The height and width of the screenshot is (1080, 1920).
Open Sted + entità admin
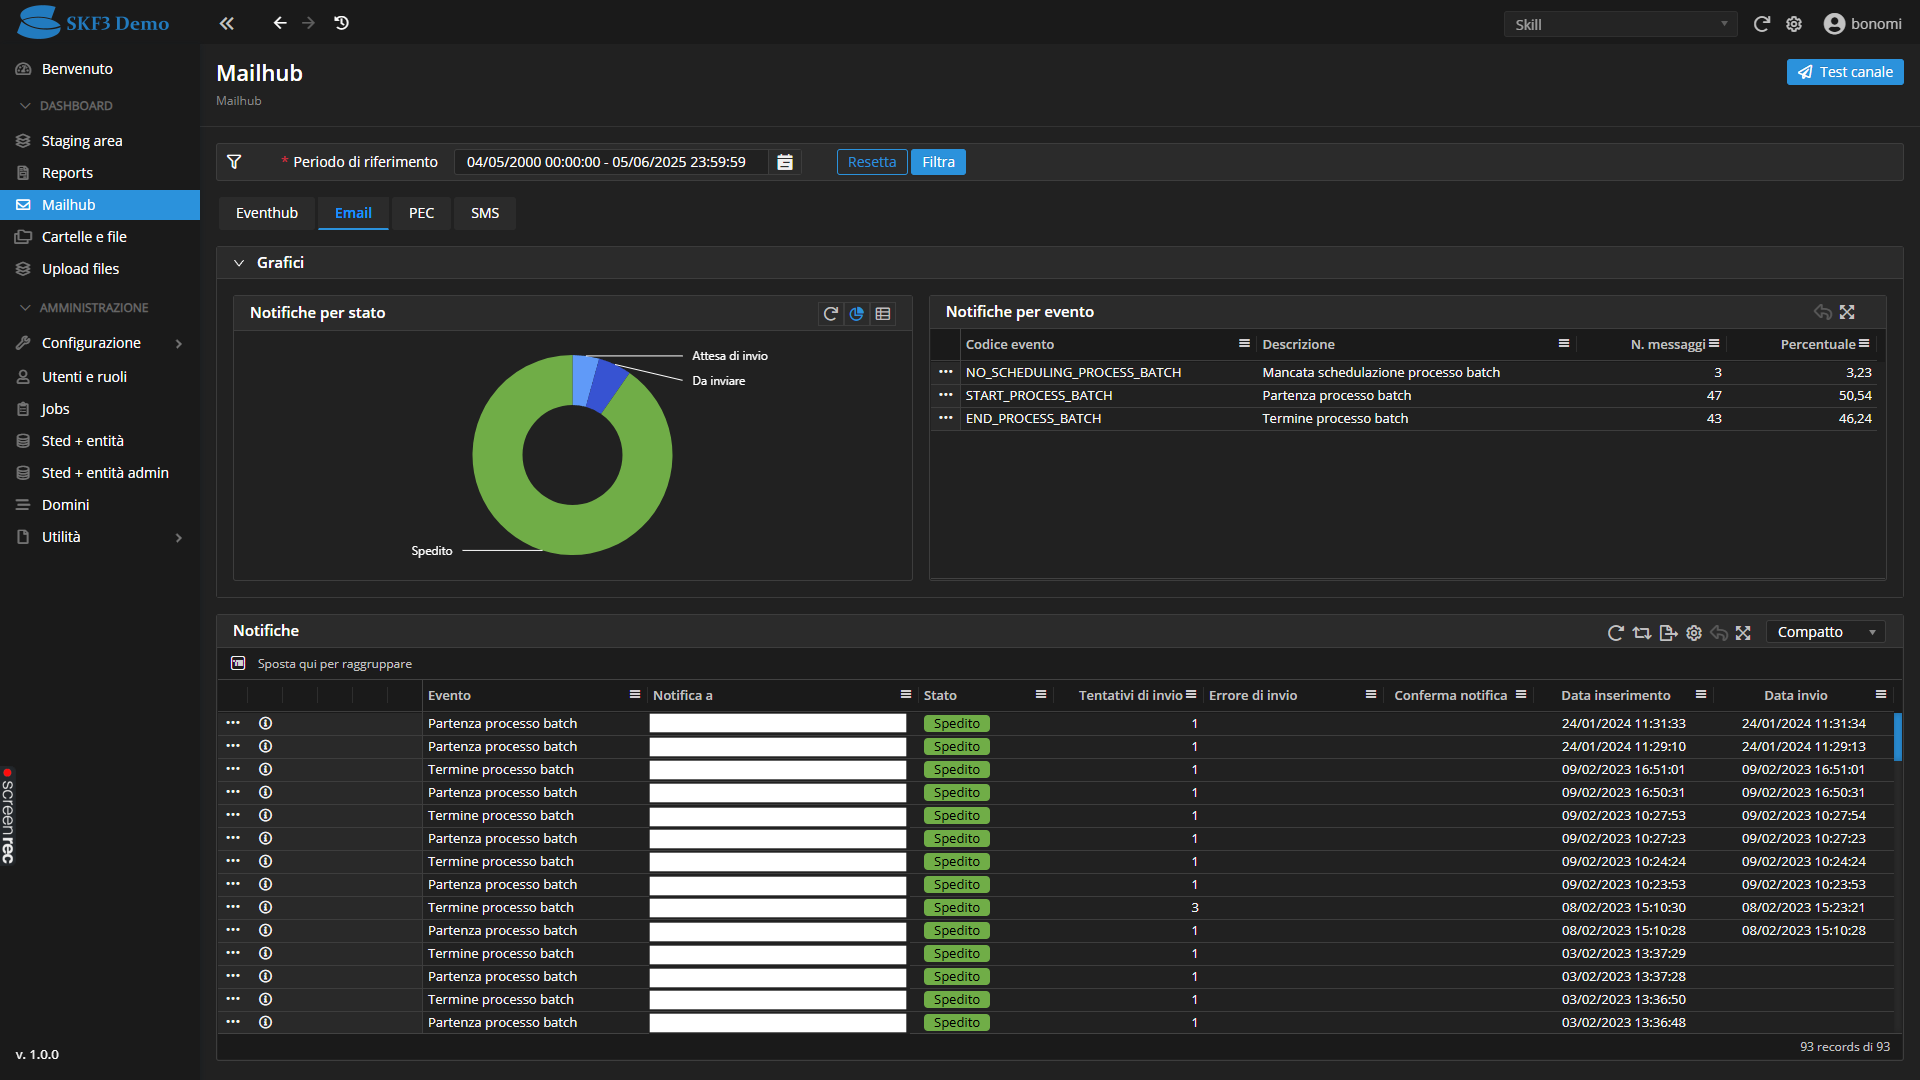coord(100,473)
